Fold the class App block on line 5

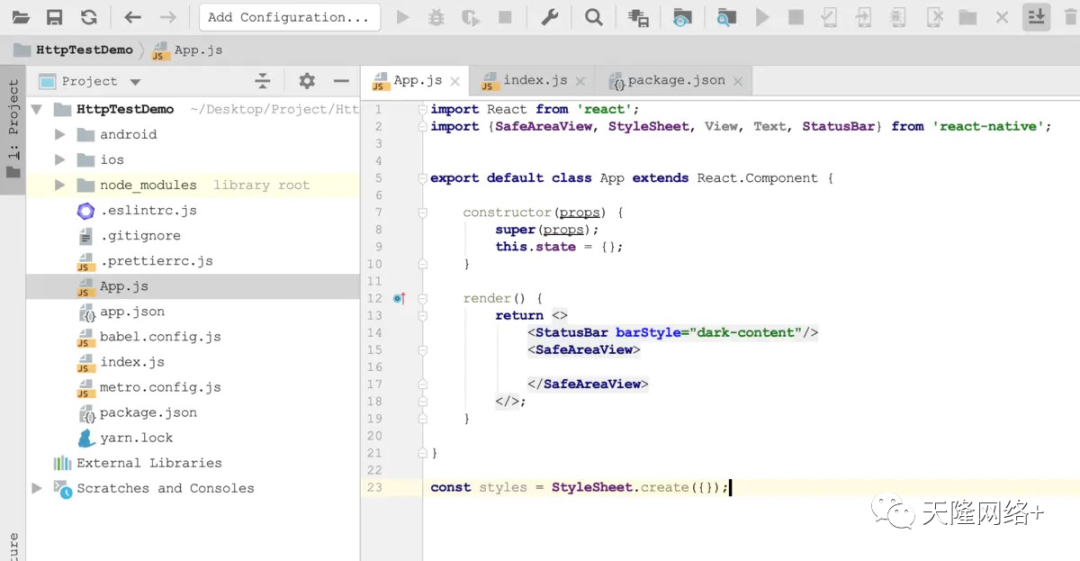pyautogui.click(x=422, y=178)
